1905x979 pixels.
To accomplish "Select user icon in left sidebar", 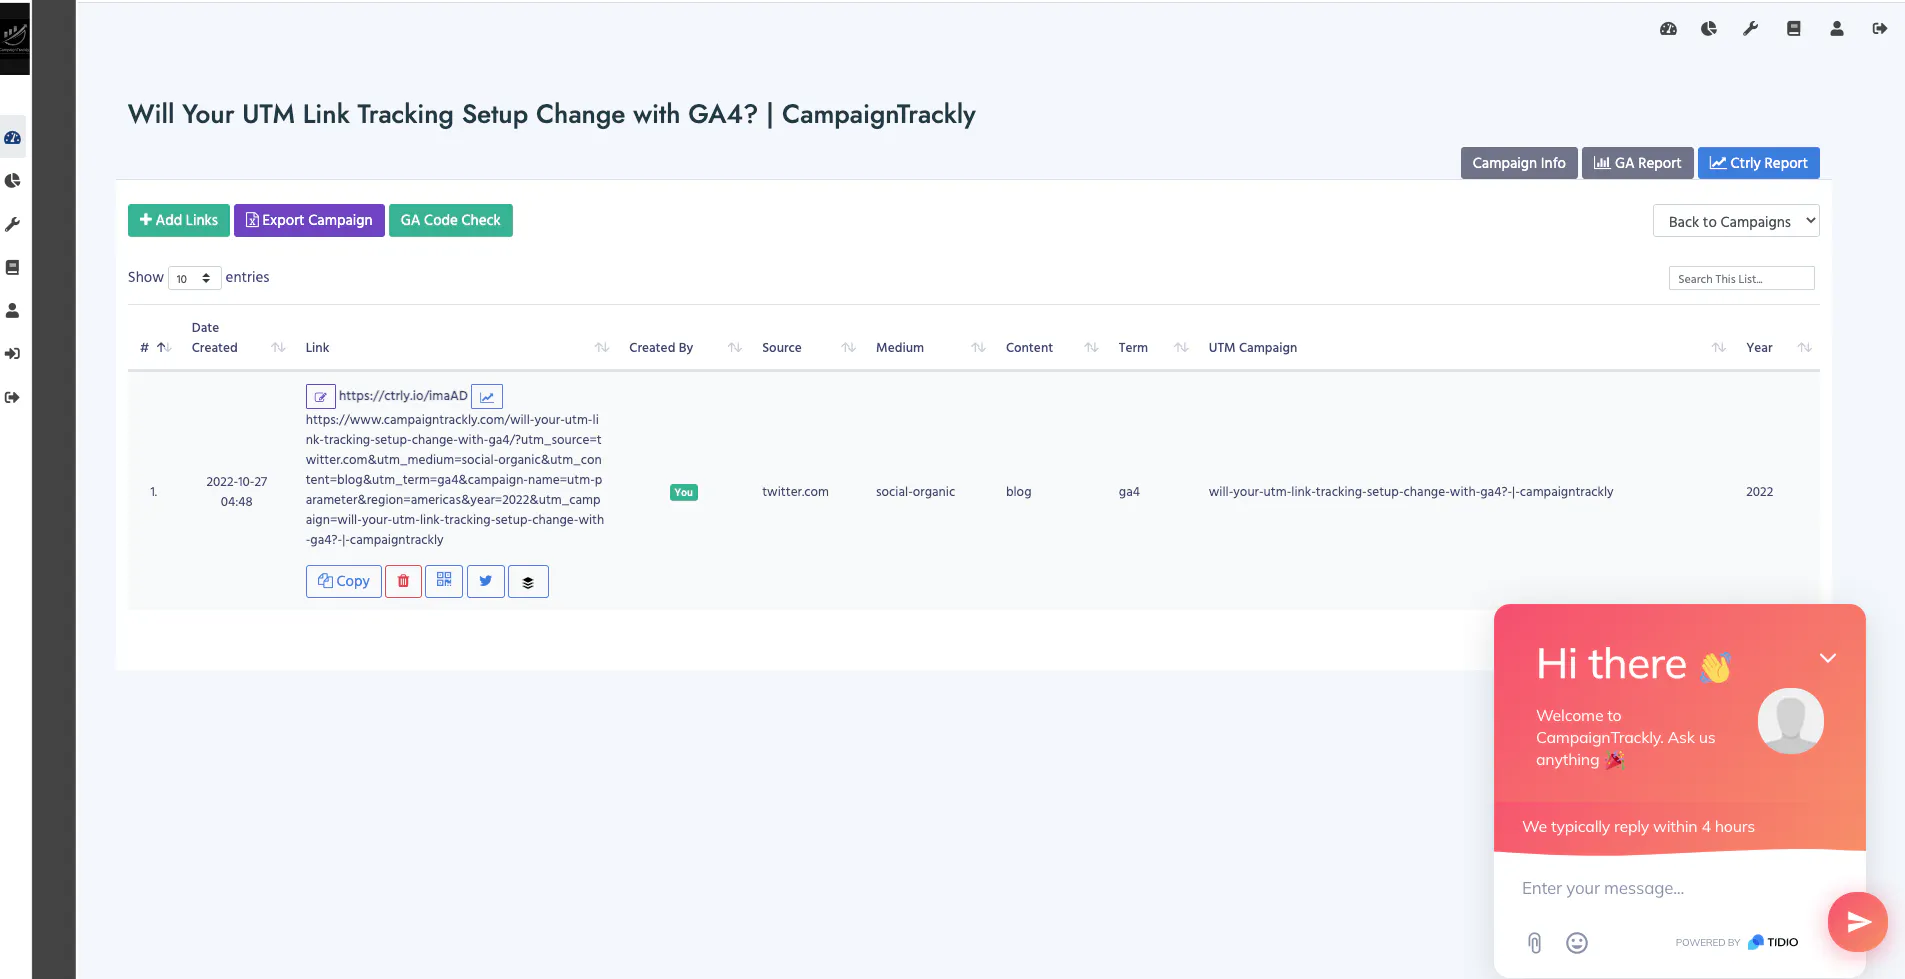I will (13, 311).
